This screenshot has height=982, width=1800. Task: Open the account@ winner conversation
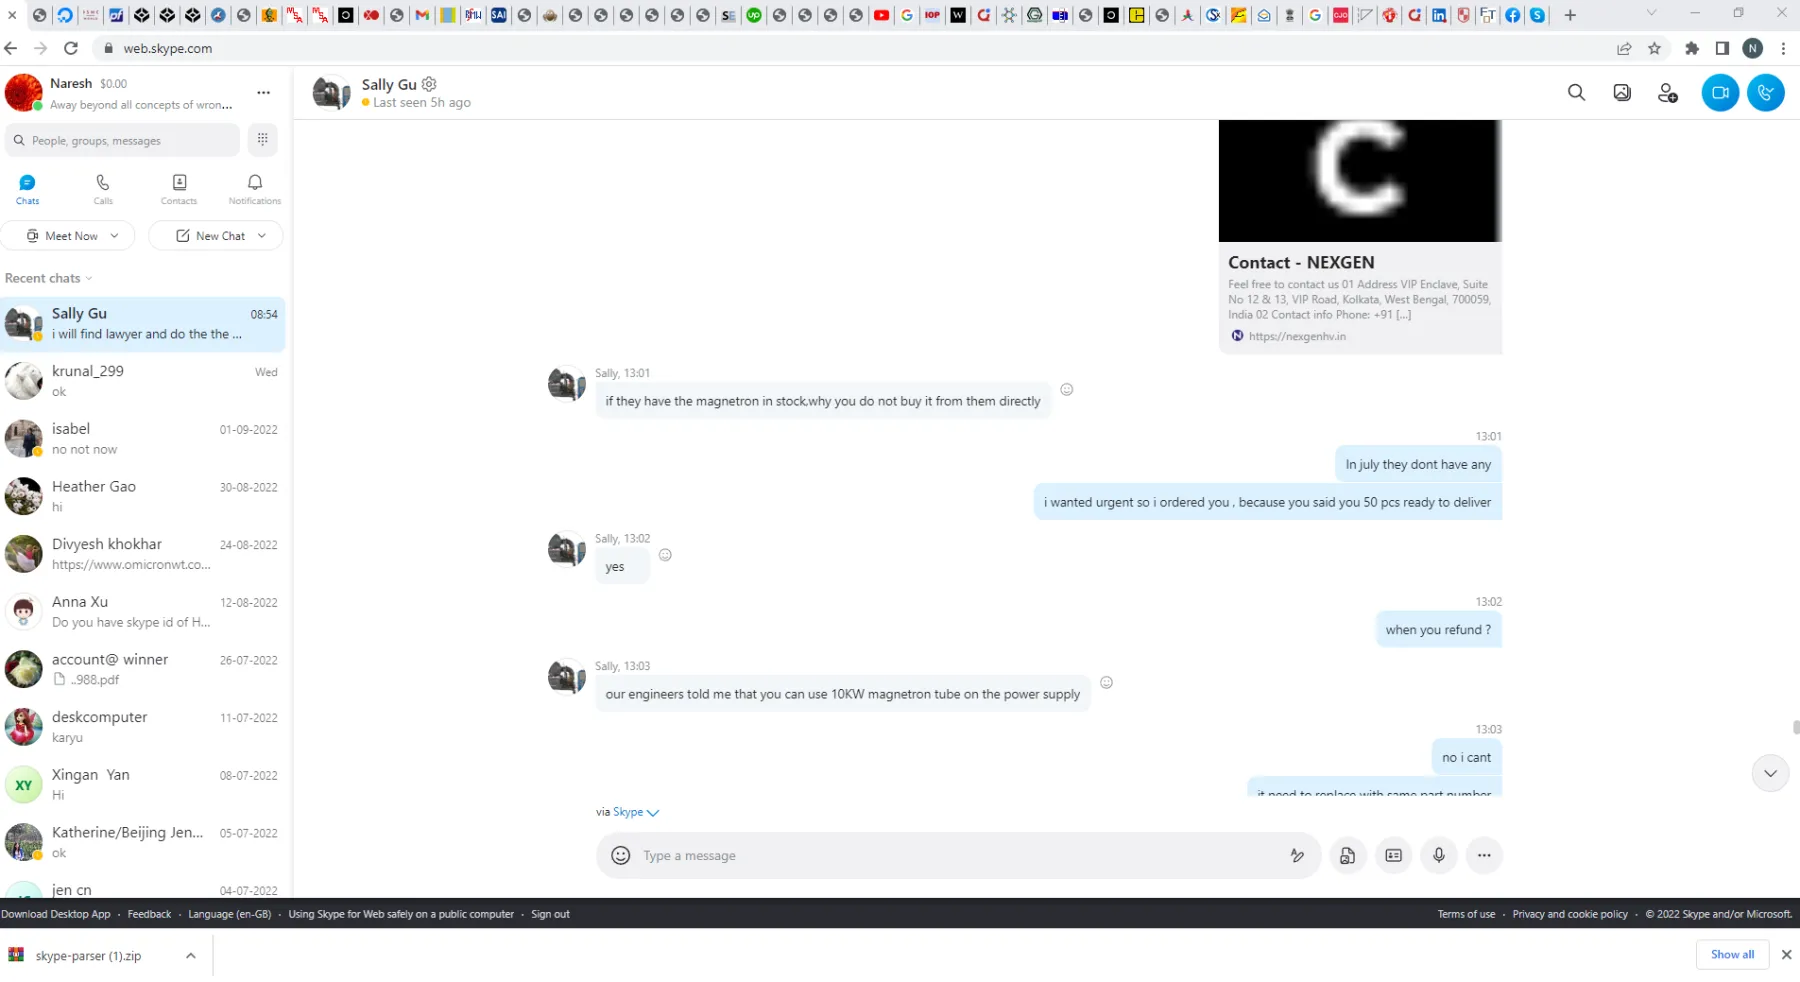point(143,669)
